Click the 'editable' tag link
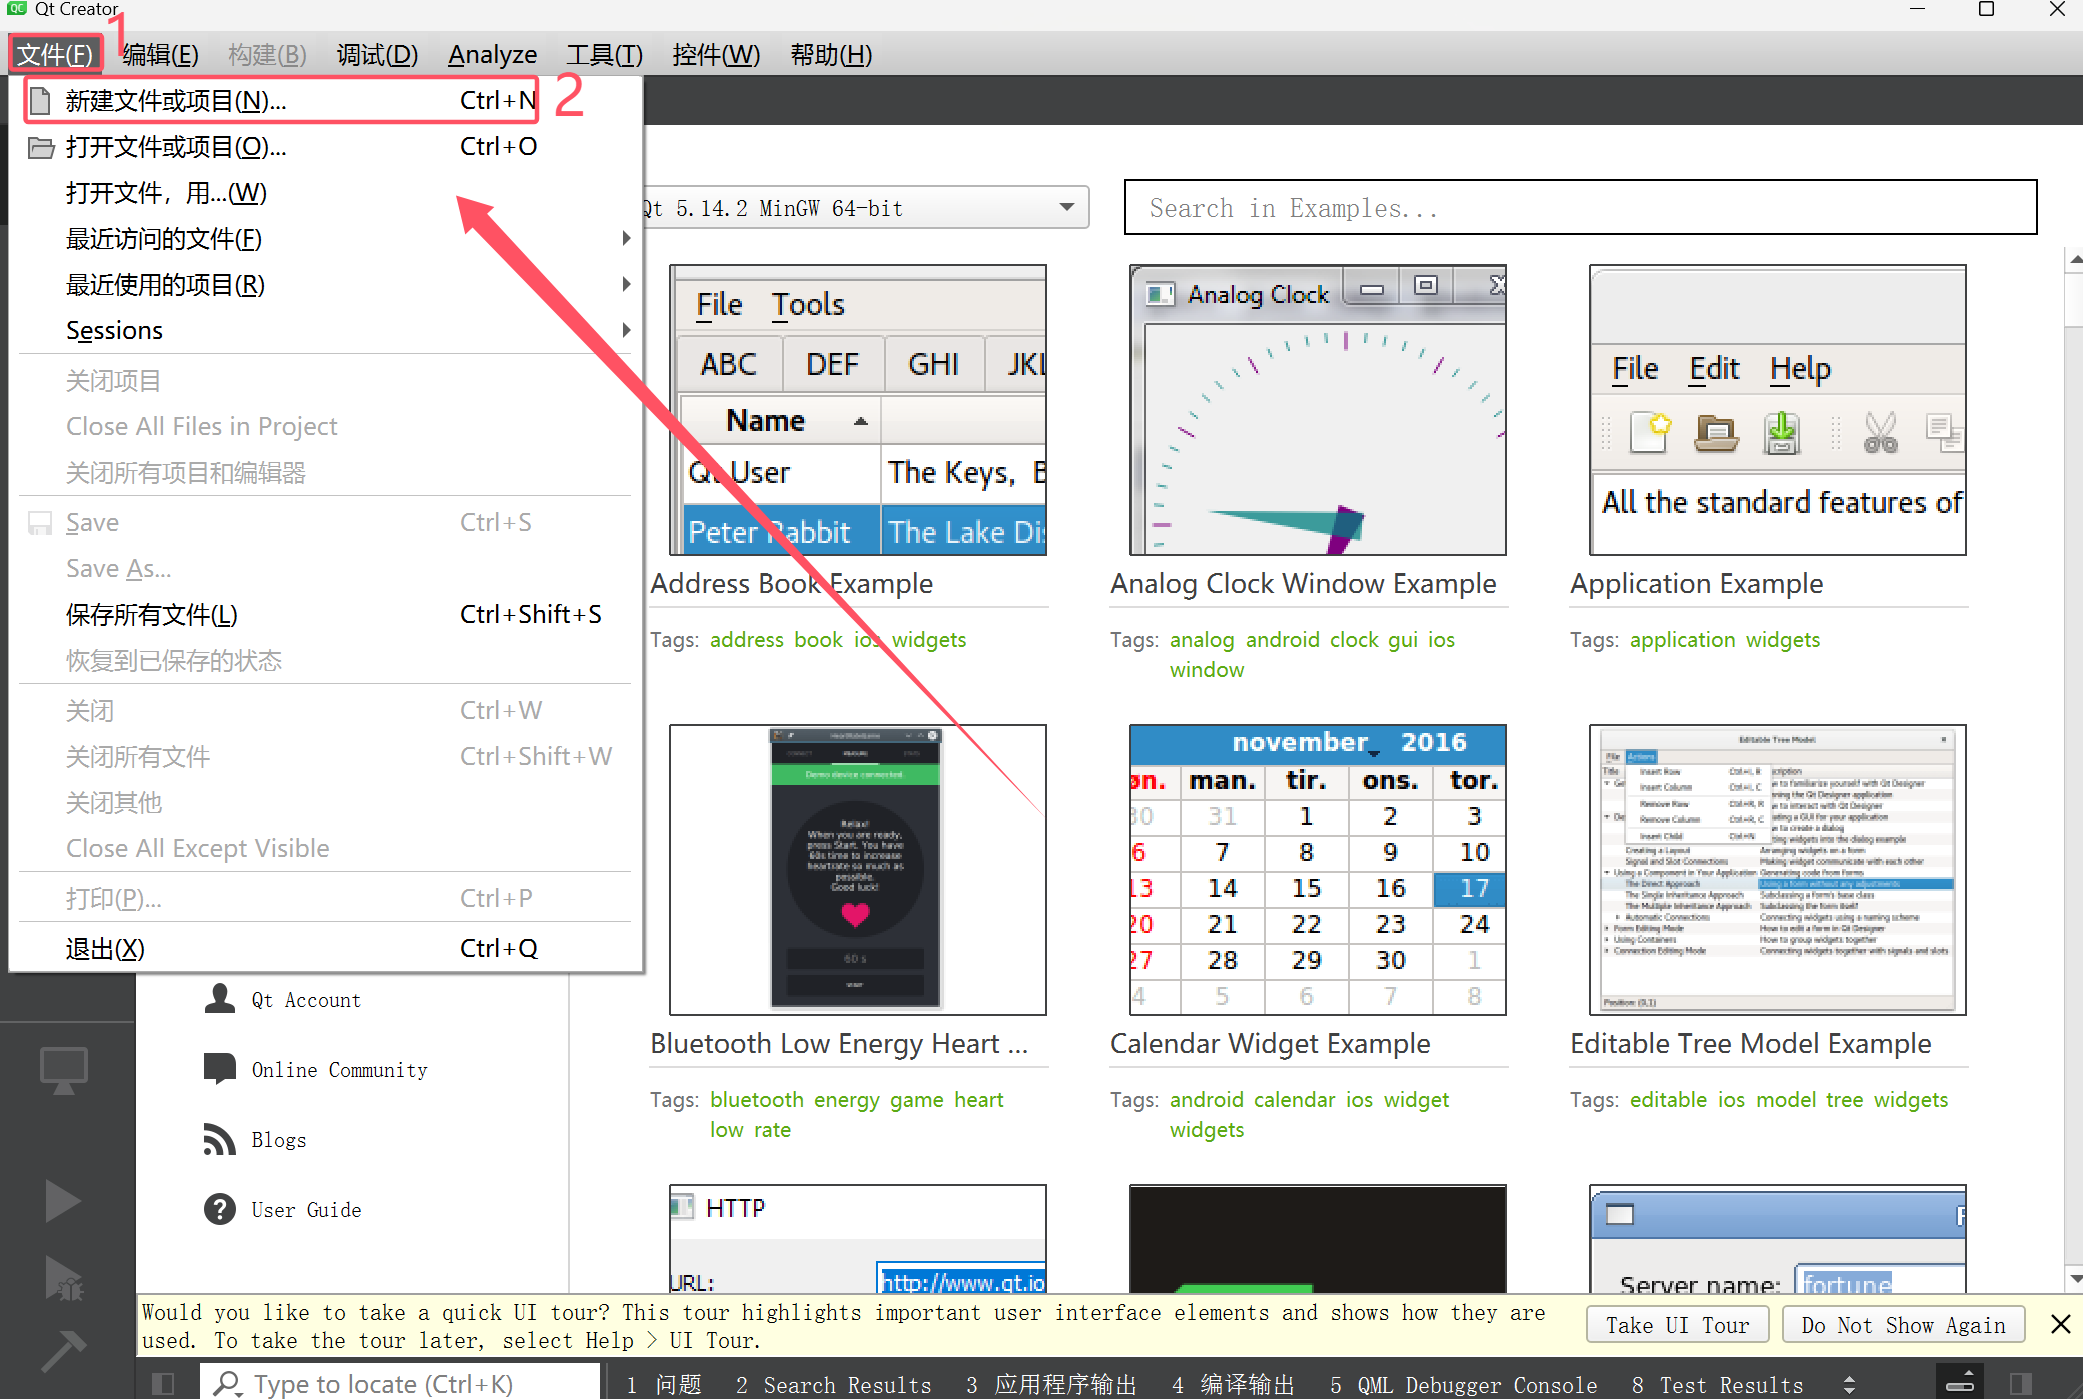The image size is (2083, 1399). [x=1668, y=1100]
